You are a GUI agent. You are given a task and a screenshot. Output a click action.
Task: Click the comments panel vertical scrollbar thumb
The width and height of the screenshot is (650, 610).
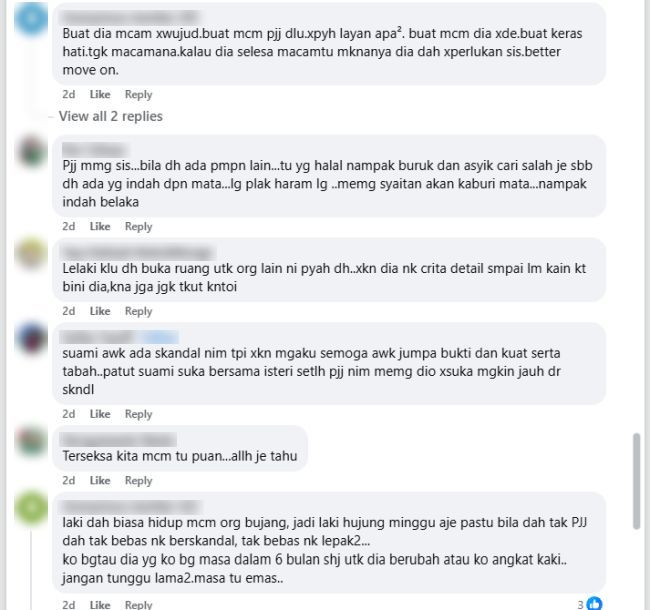[637, 481]
